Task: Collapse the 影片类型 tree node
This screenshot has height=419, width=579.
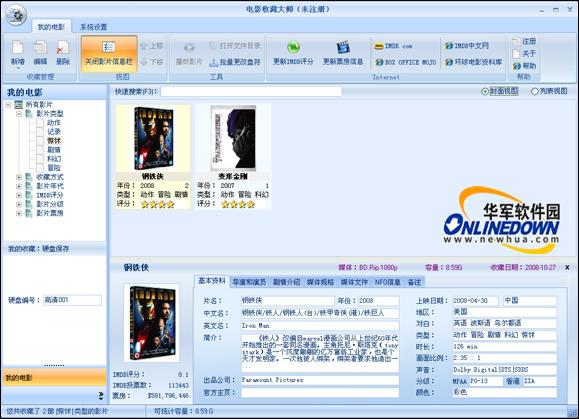Action: (x=19, y=114)
